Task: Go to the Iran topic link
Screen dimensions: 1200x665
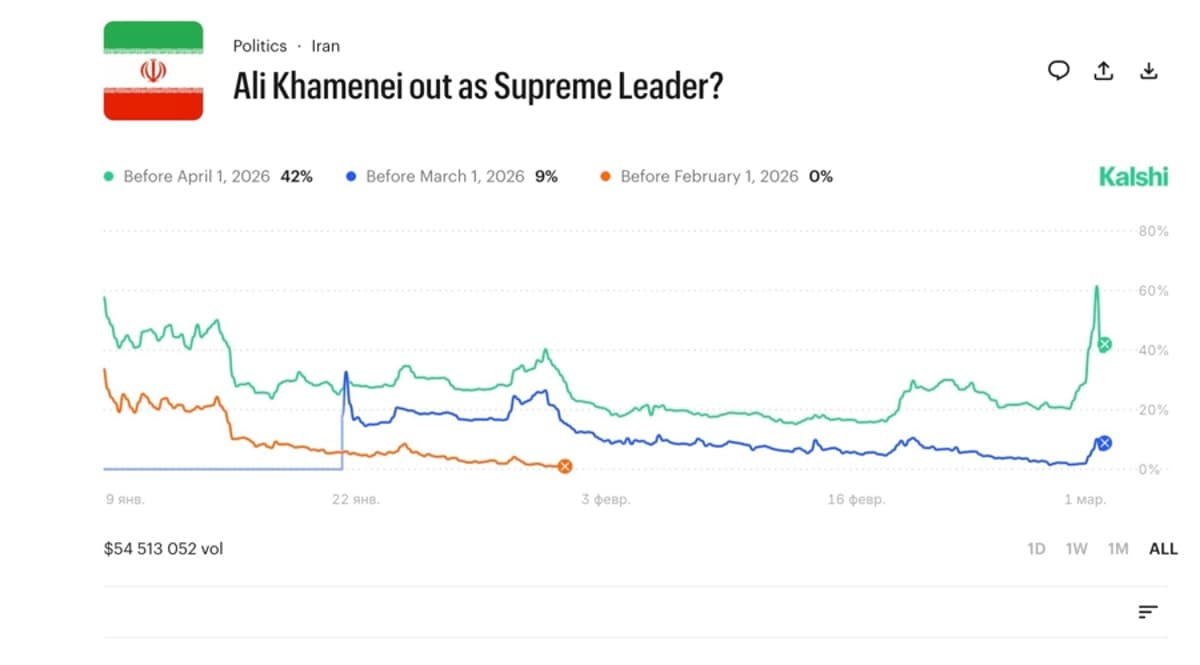Action: (x=325, y=45)
